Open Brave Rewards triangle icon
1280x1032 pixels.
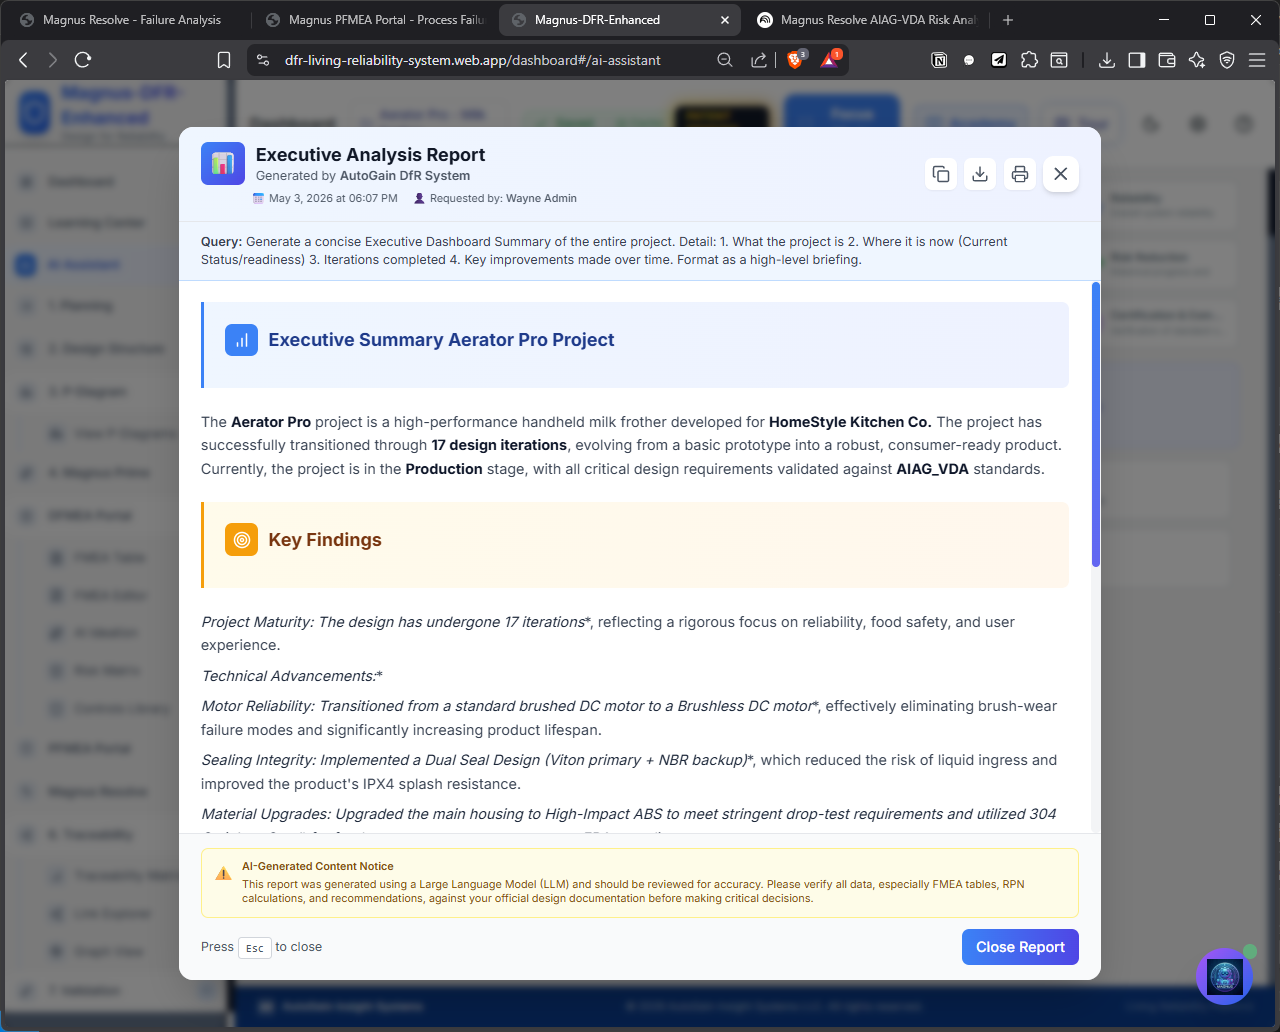coord(830,60)
